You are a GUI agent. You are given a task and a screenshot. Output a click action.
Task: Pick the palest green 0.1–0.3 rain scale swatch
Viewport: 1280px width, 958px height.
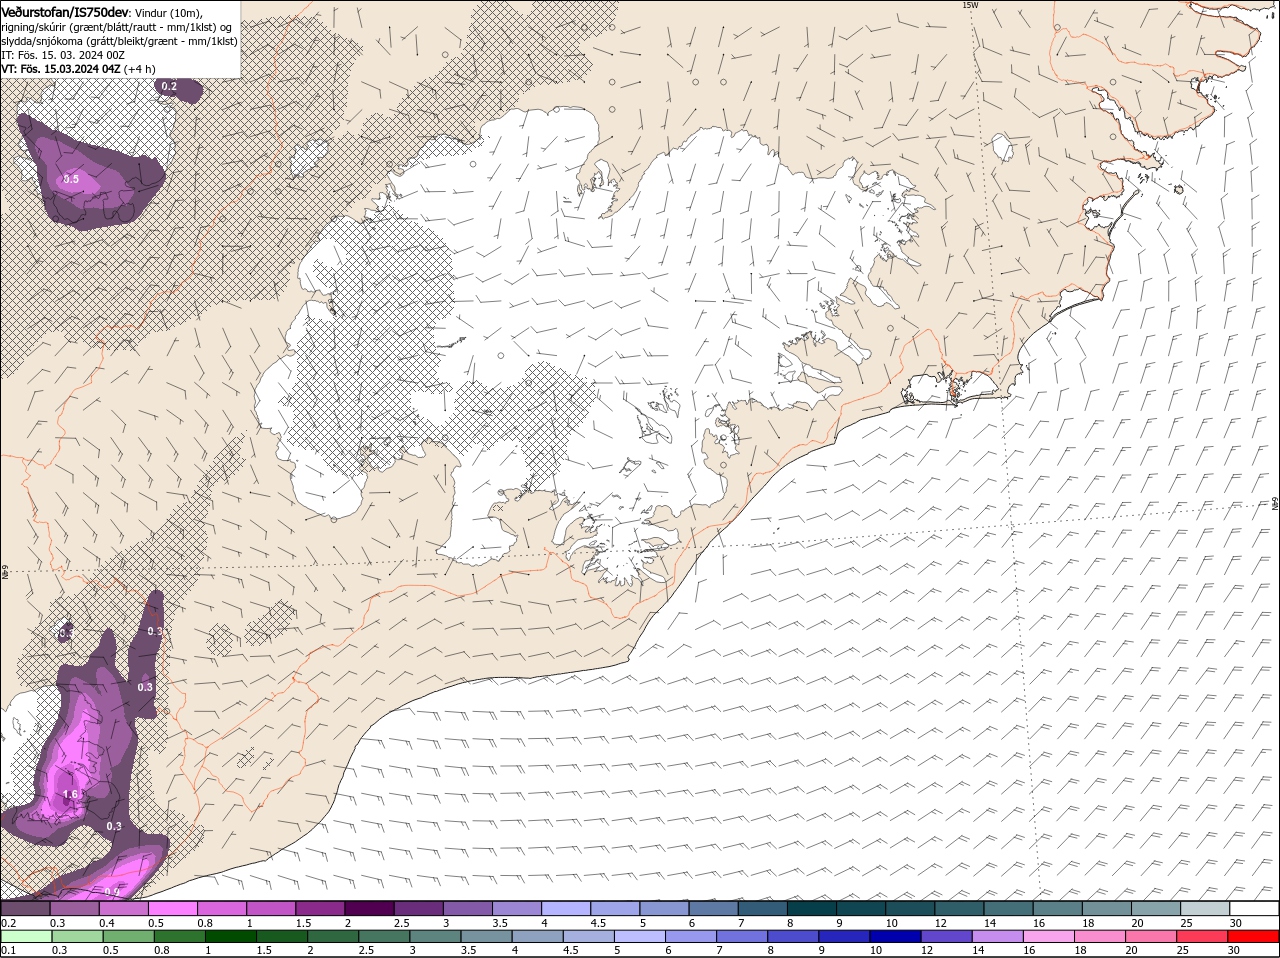coord(26,937)
